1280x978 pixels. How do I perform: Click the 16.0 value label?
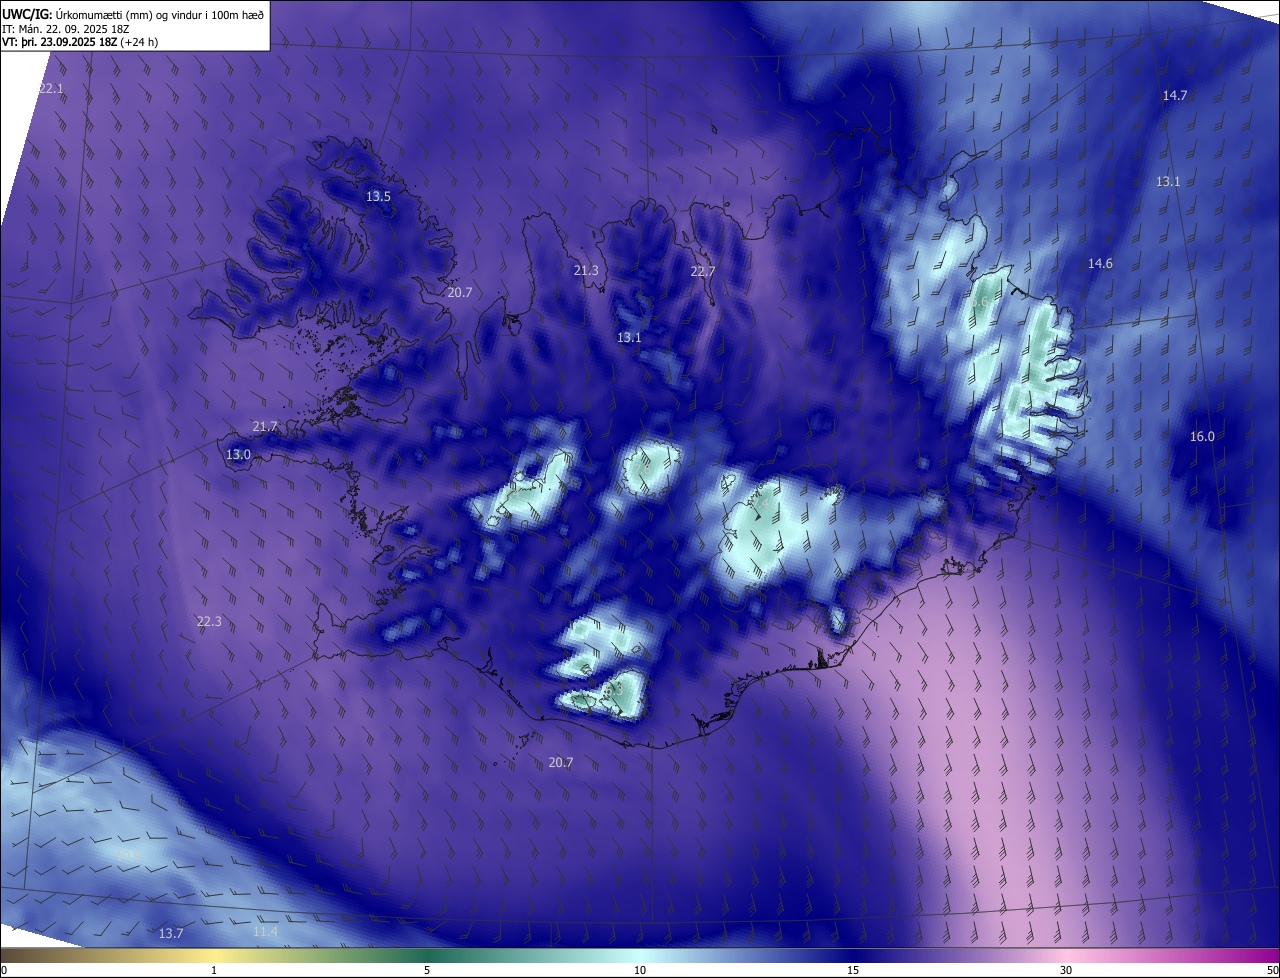[1202, 437]
